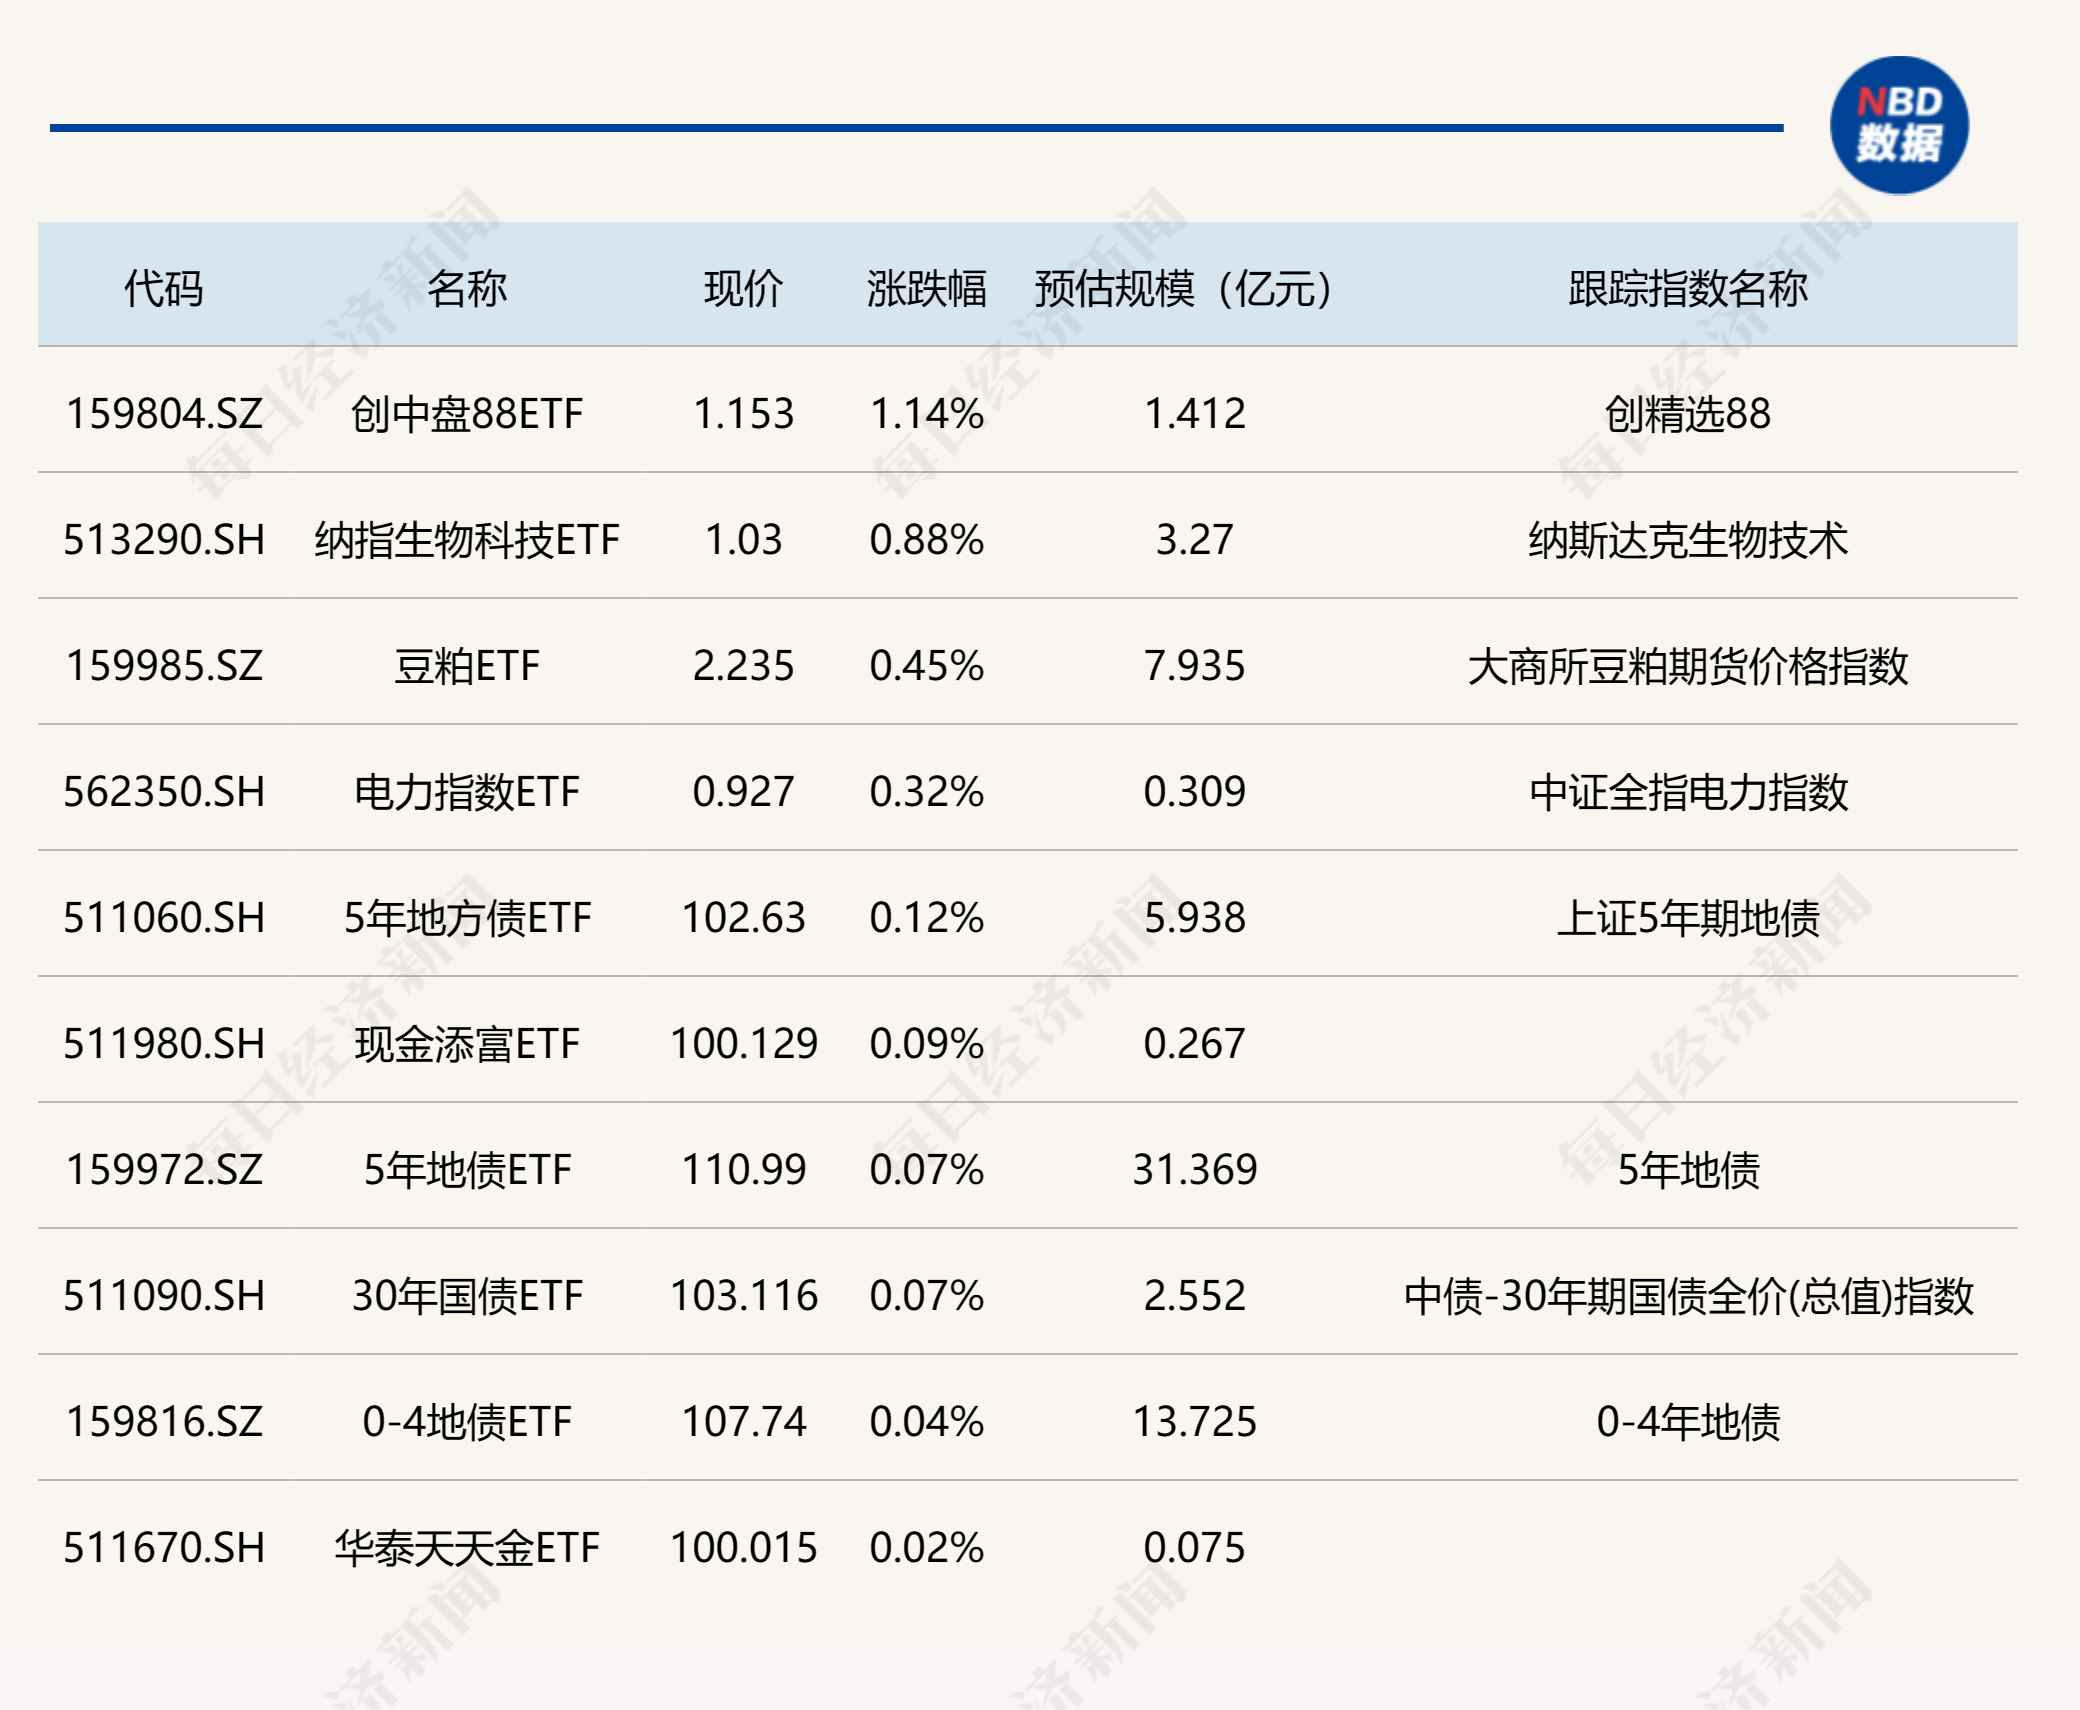Click the 名称 column header

[x=467, y=289]
